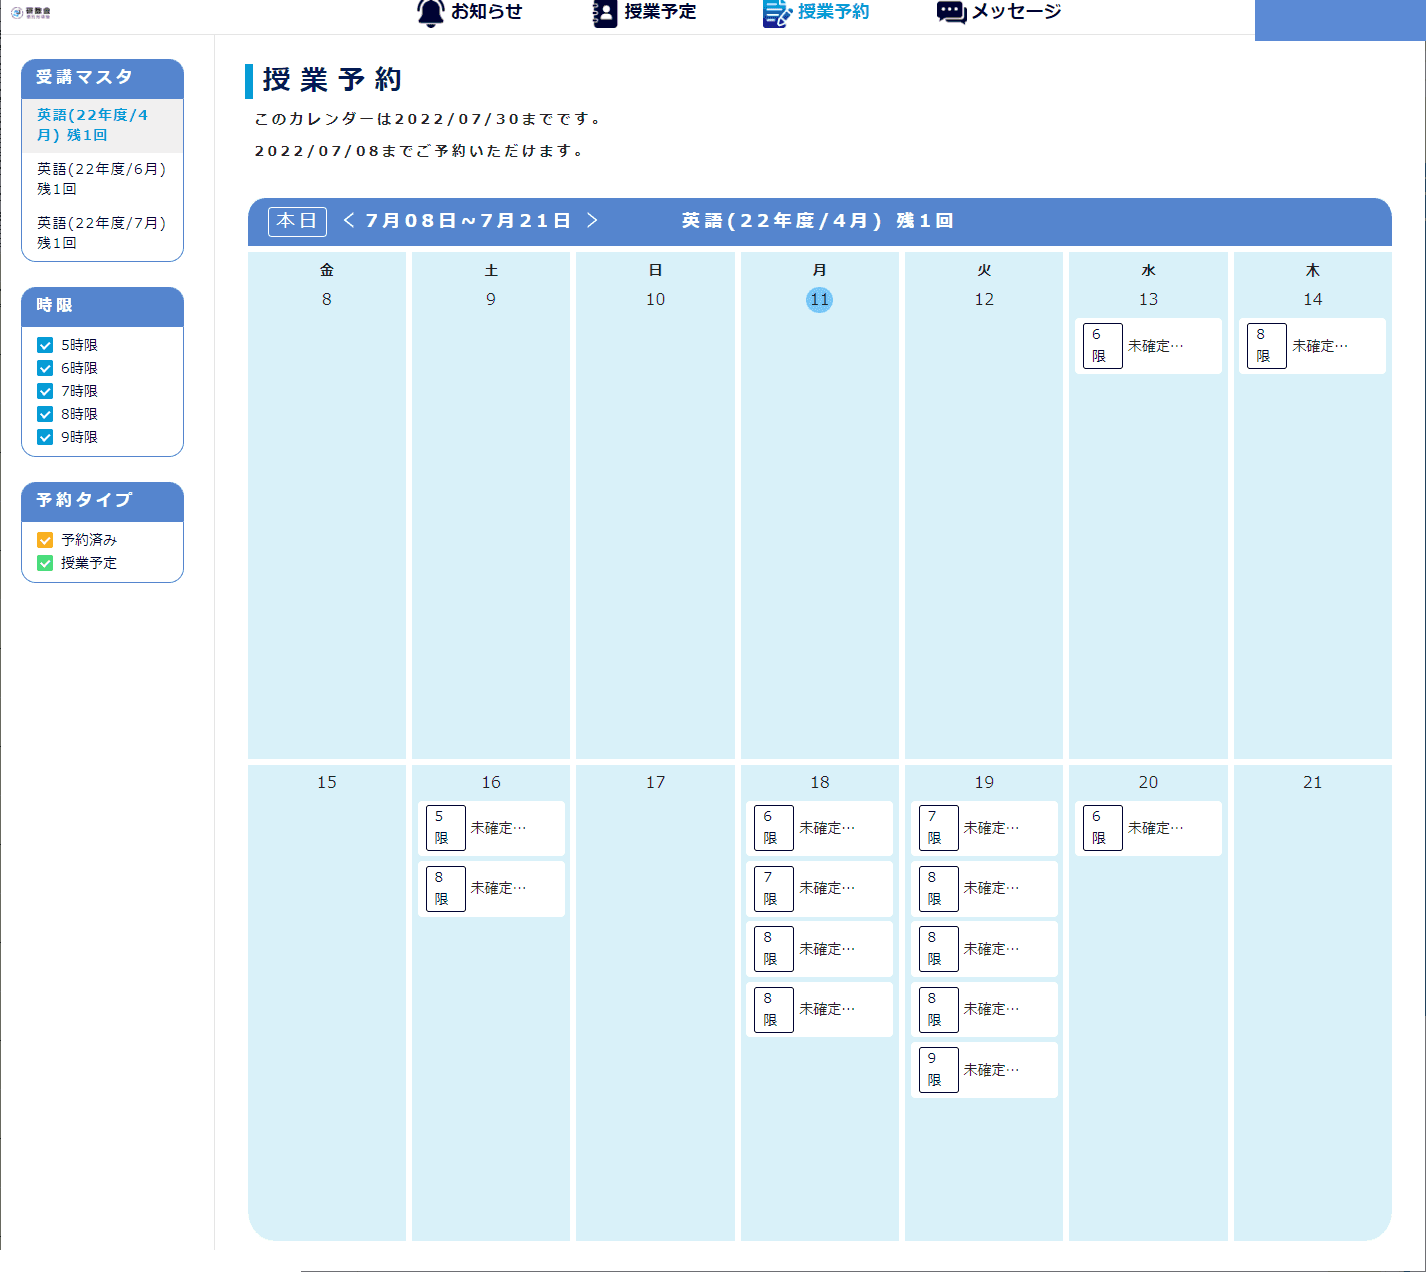
Task: Choose 英語(22年度/6月) 残1回 course
Action: pyautogui.click(x=102, y=179)
